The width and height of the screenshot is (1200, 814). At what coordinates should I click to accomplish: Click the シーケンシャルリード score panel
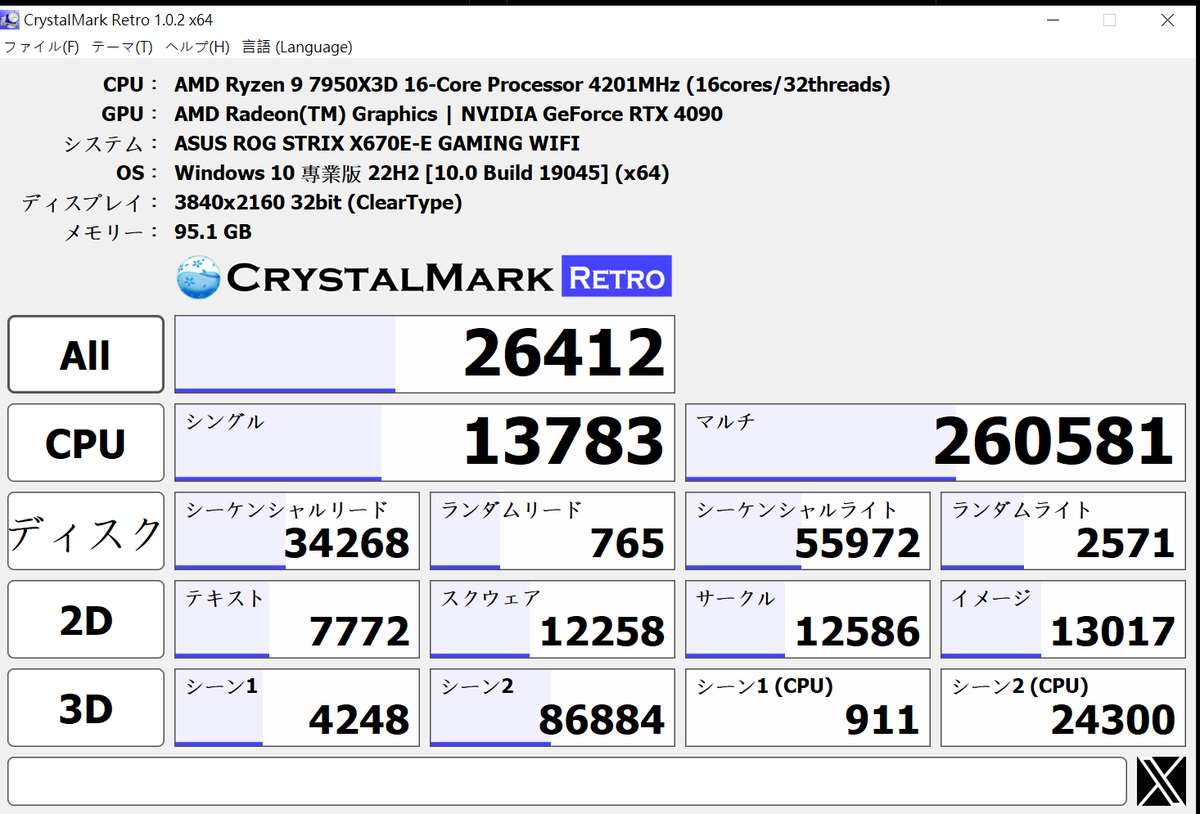click(x=296, y=531)
